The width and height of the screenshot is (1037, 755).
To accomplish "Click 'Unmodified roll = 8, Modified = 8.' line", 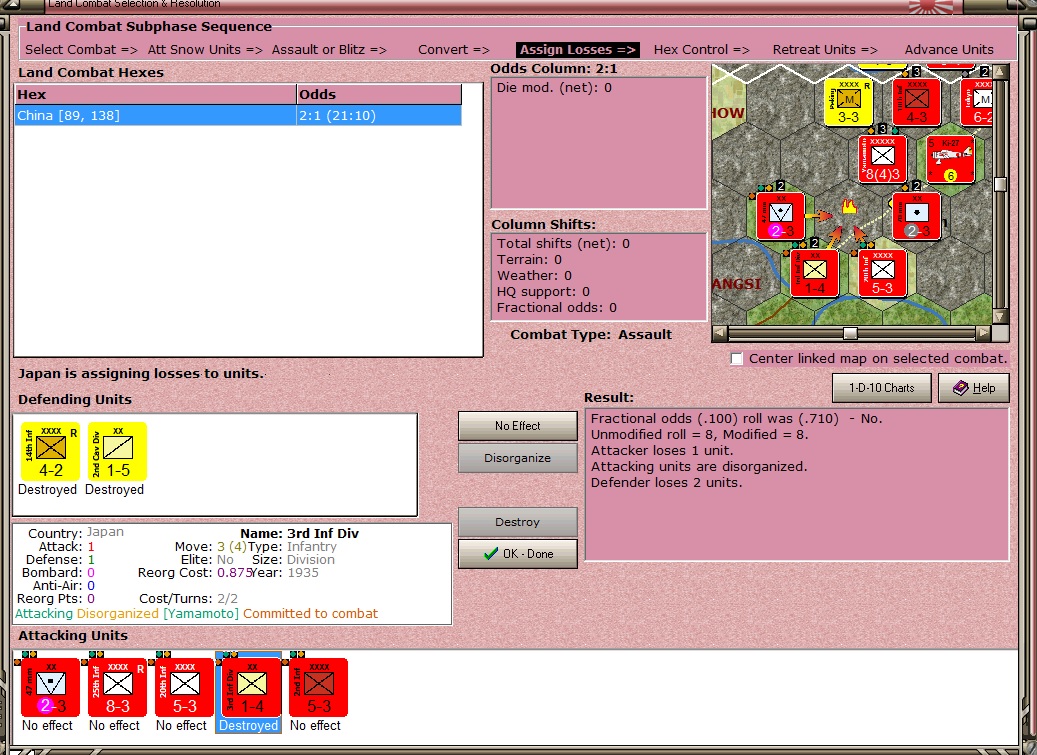I will click(700, 434).
